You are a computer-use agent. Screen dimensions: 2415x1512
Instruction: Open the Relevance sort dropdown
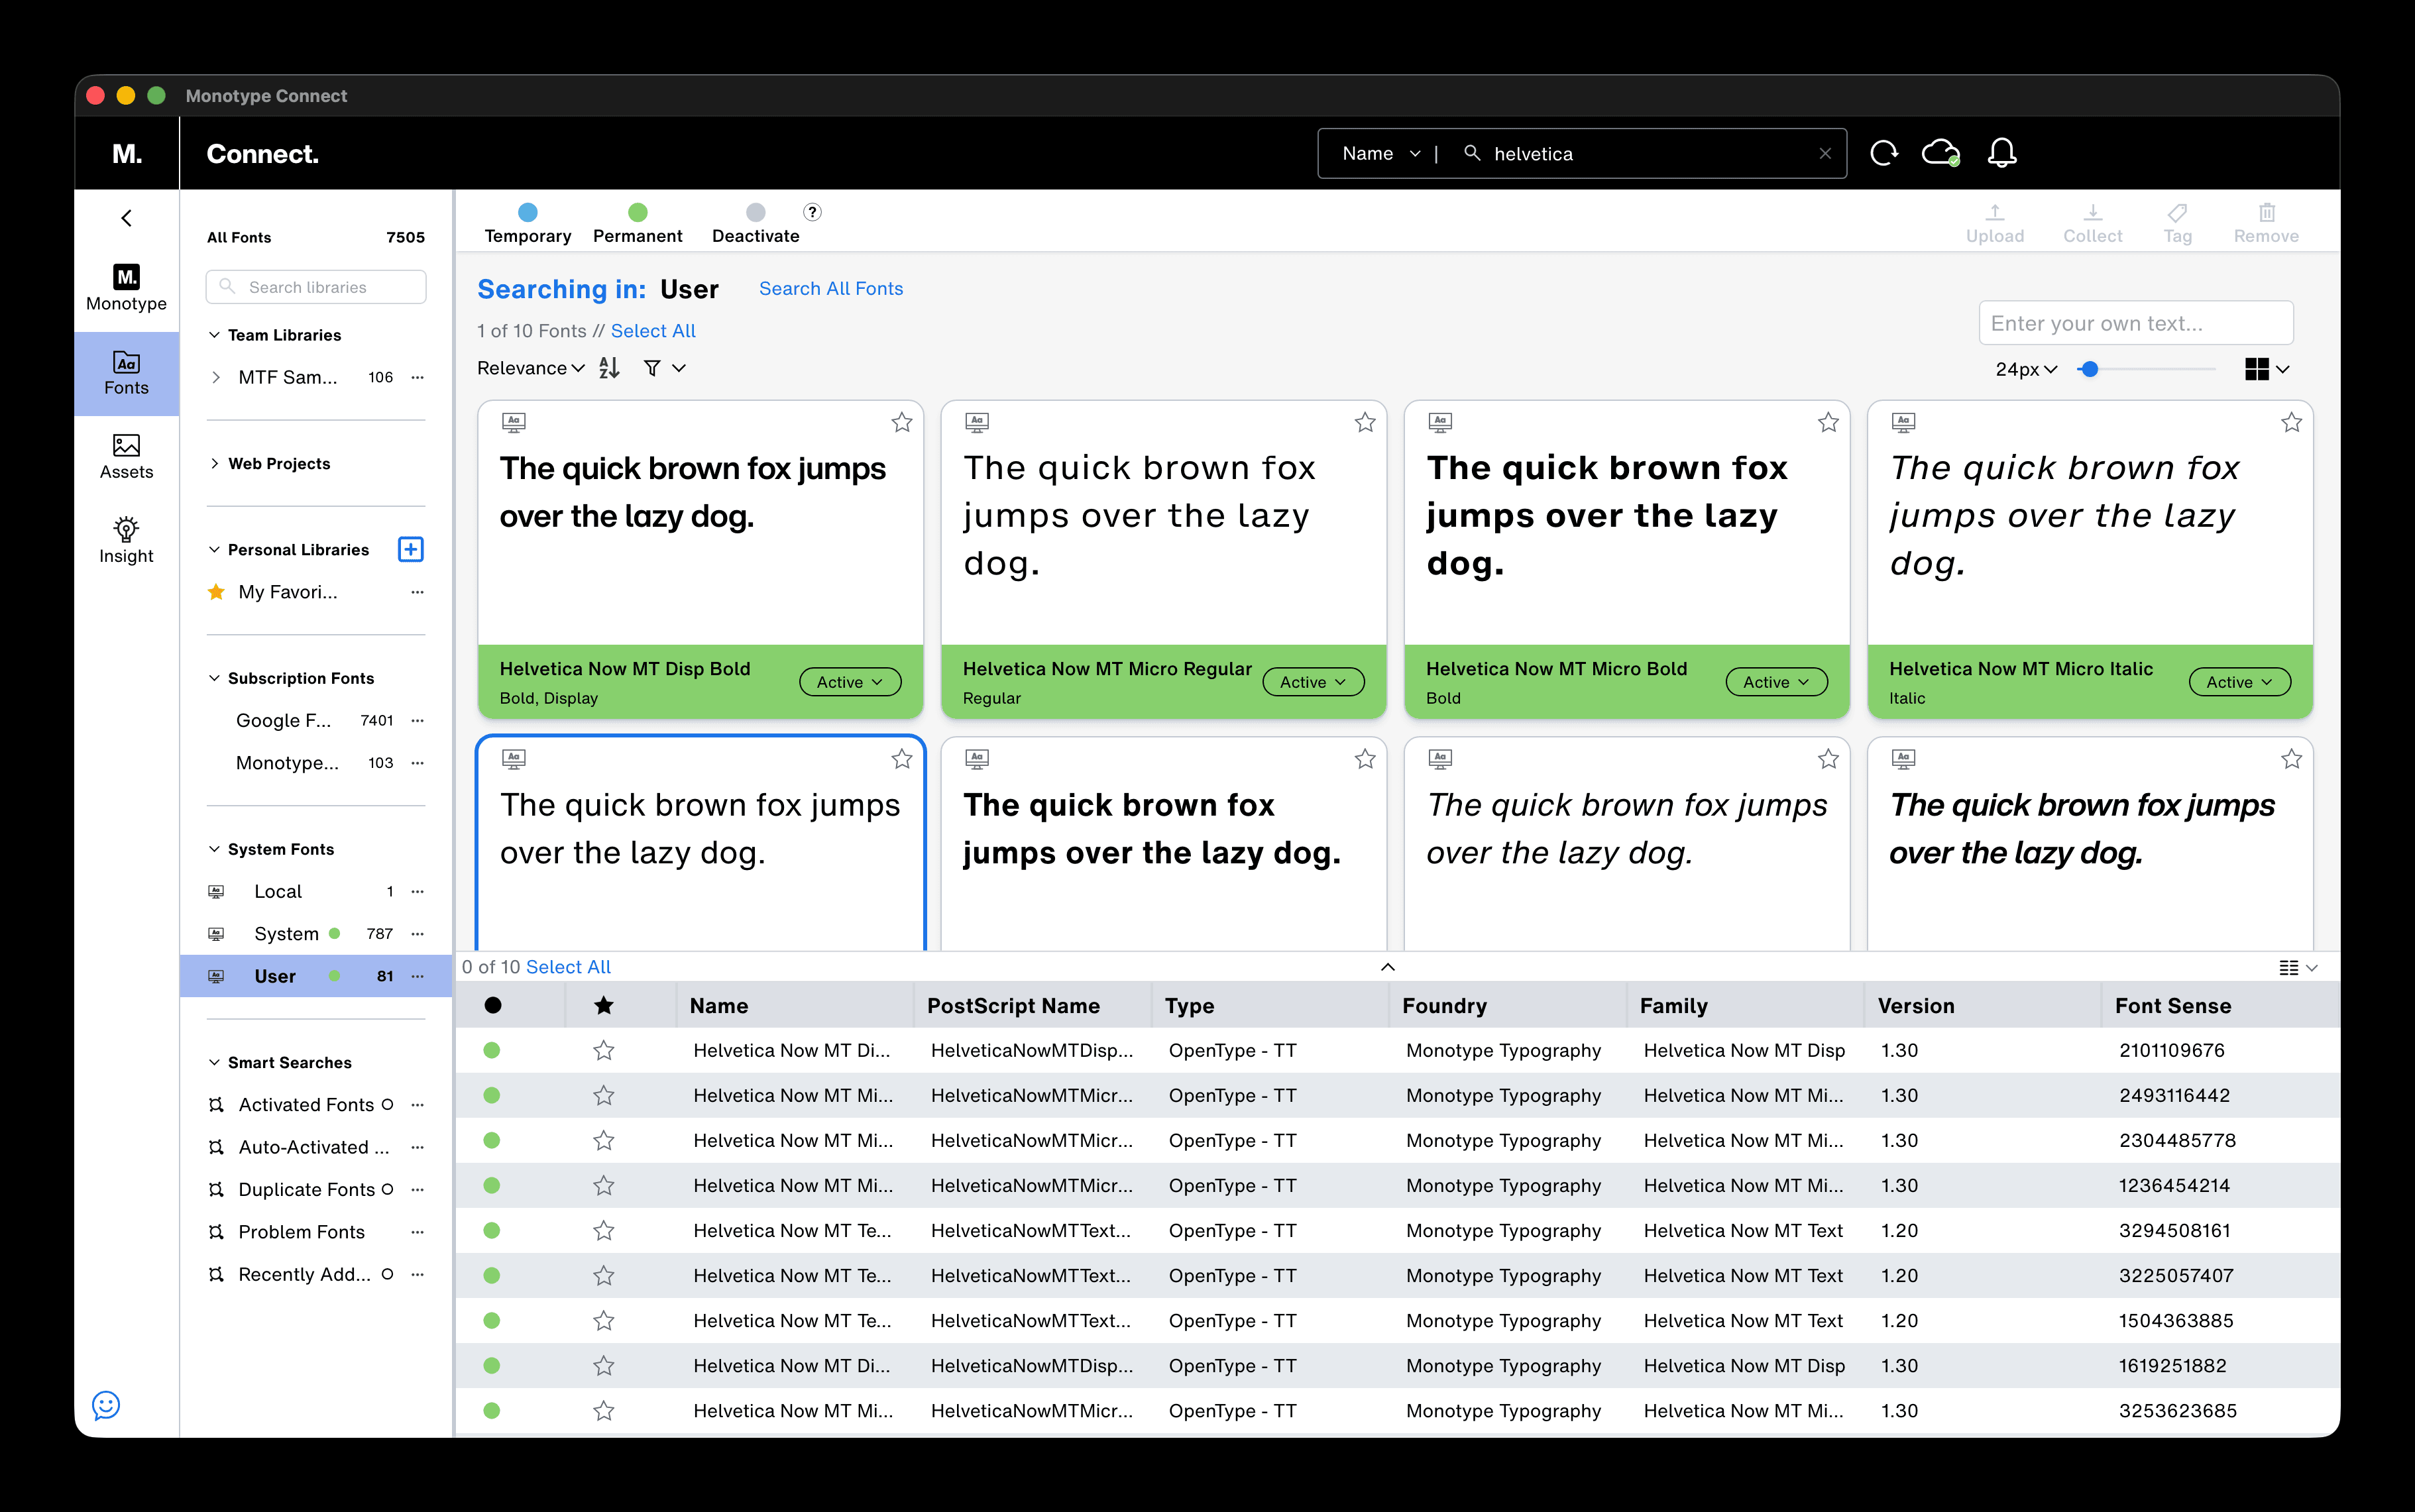[530, 368]
